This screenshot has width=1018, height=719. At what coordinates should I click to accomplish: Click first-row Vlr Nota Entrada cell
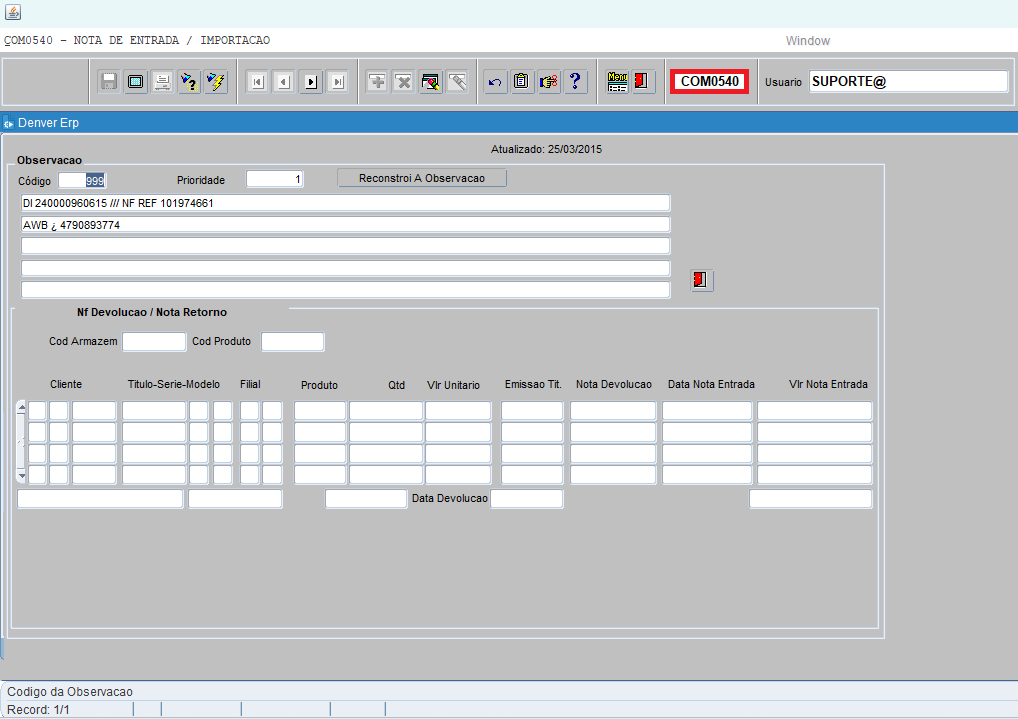(815, 410)
